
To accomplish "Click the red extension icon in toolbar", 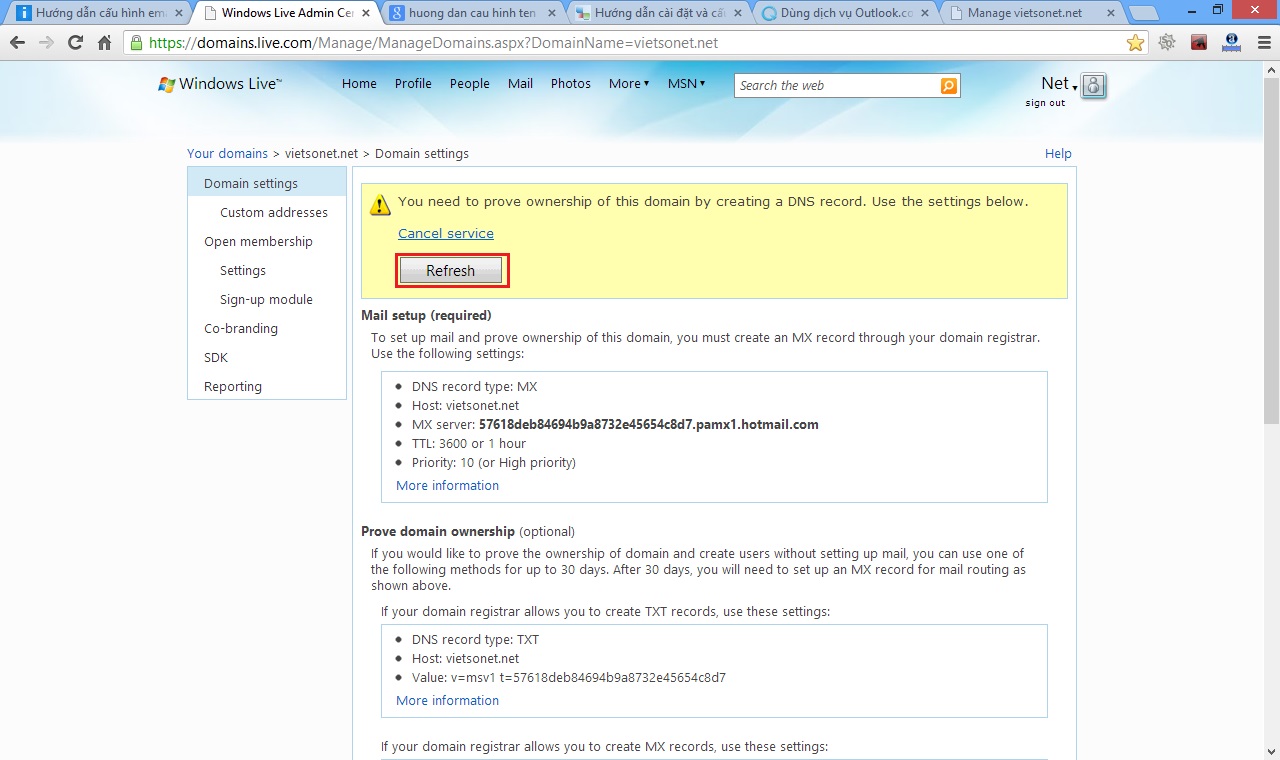I will coord(1200,43).
